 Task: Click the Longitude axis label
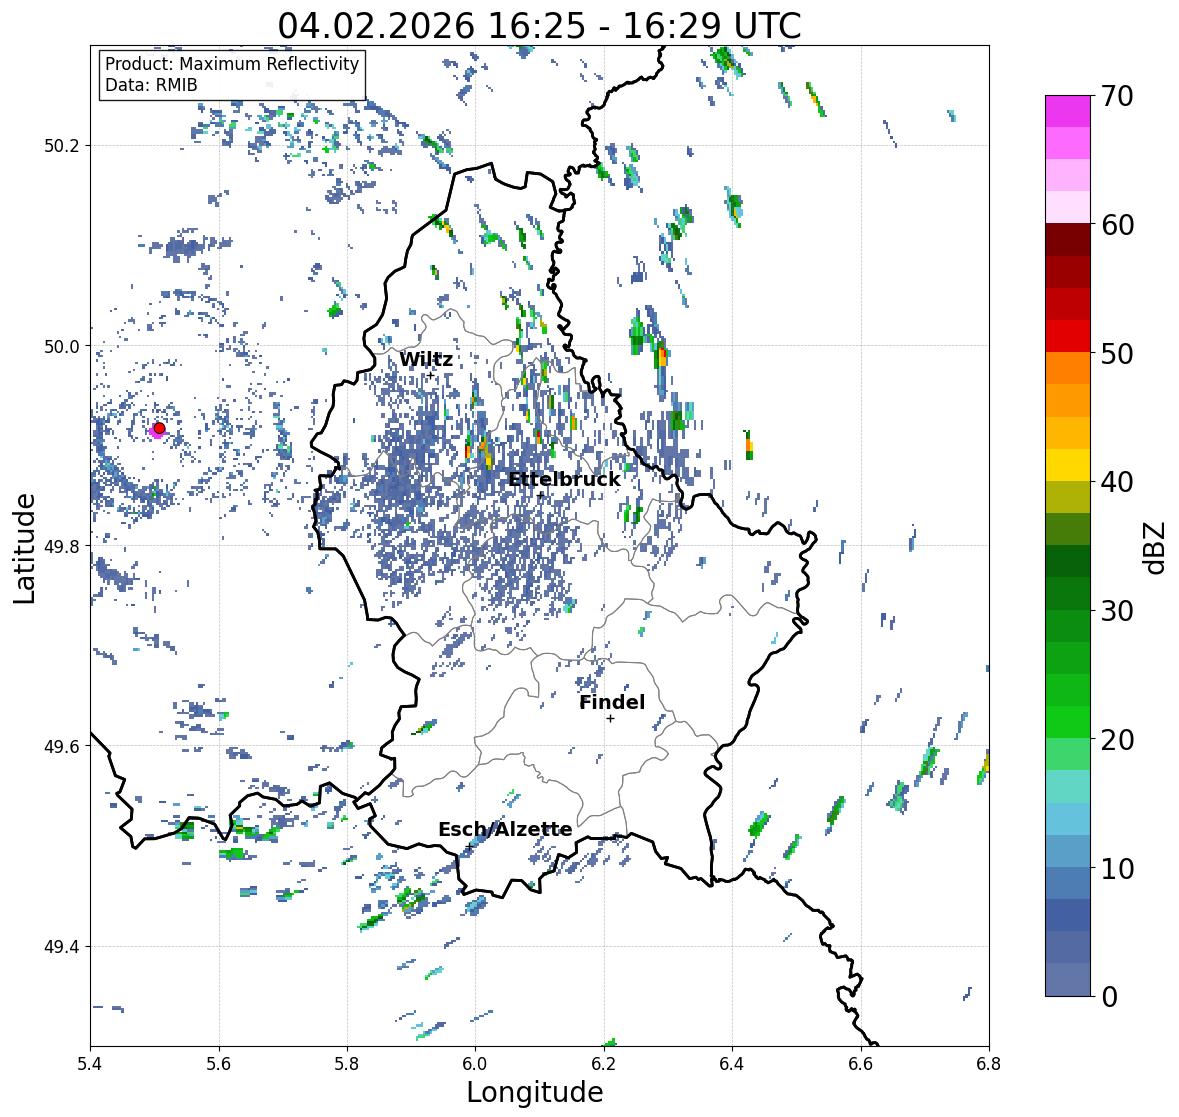(x=535, y=1092)
